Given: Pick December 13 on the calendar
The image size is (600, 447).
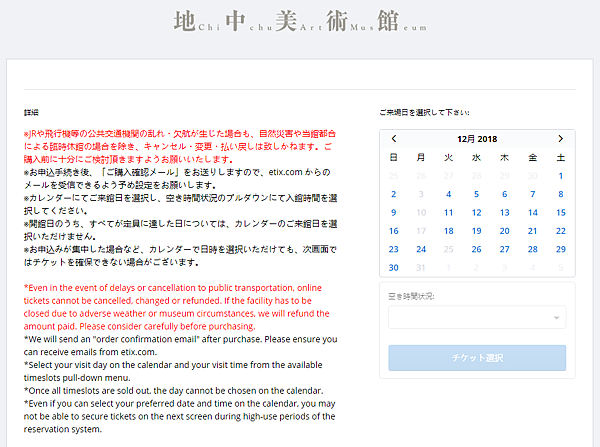Looking at the screenshot, I should click(x=505, y=213).
